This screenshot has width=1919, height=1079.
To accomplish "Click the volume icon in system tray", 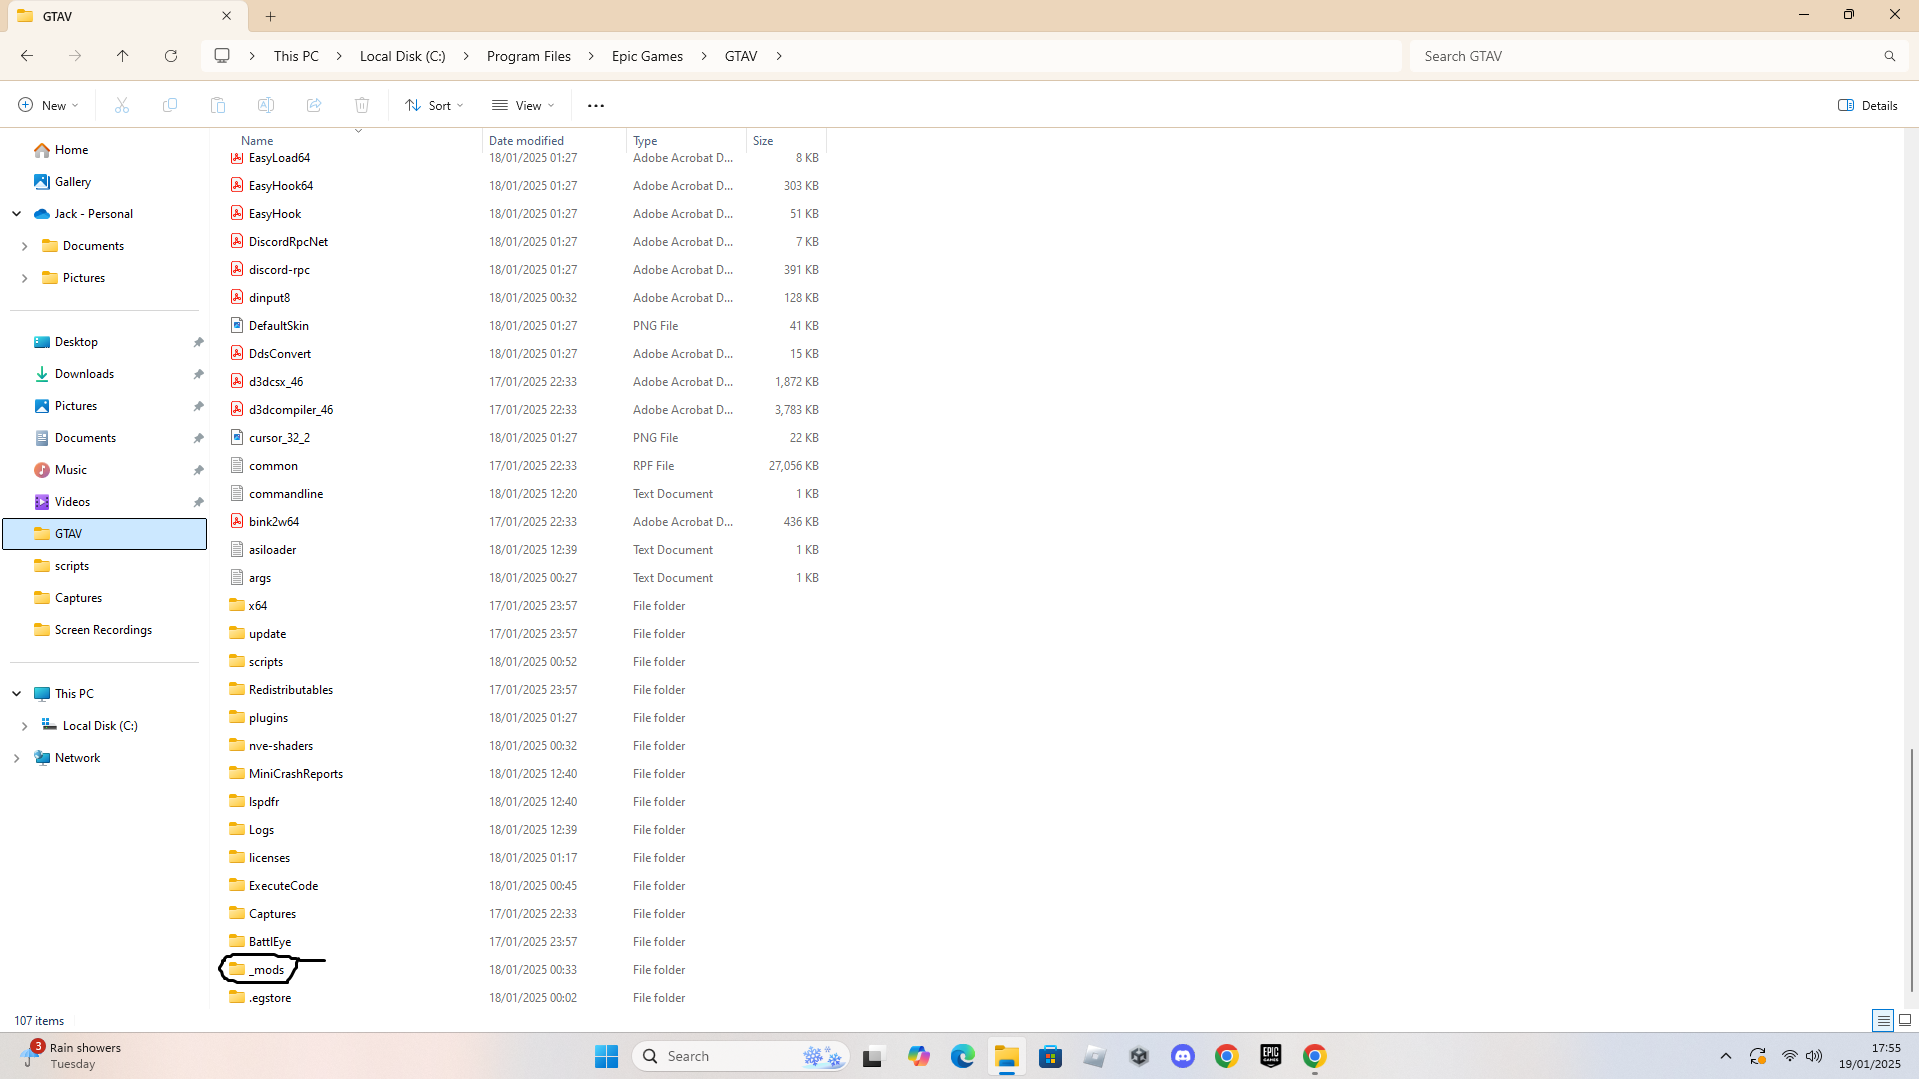I will pos(1814,1056).
